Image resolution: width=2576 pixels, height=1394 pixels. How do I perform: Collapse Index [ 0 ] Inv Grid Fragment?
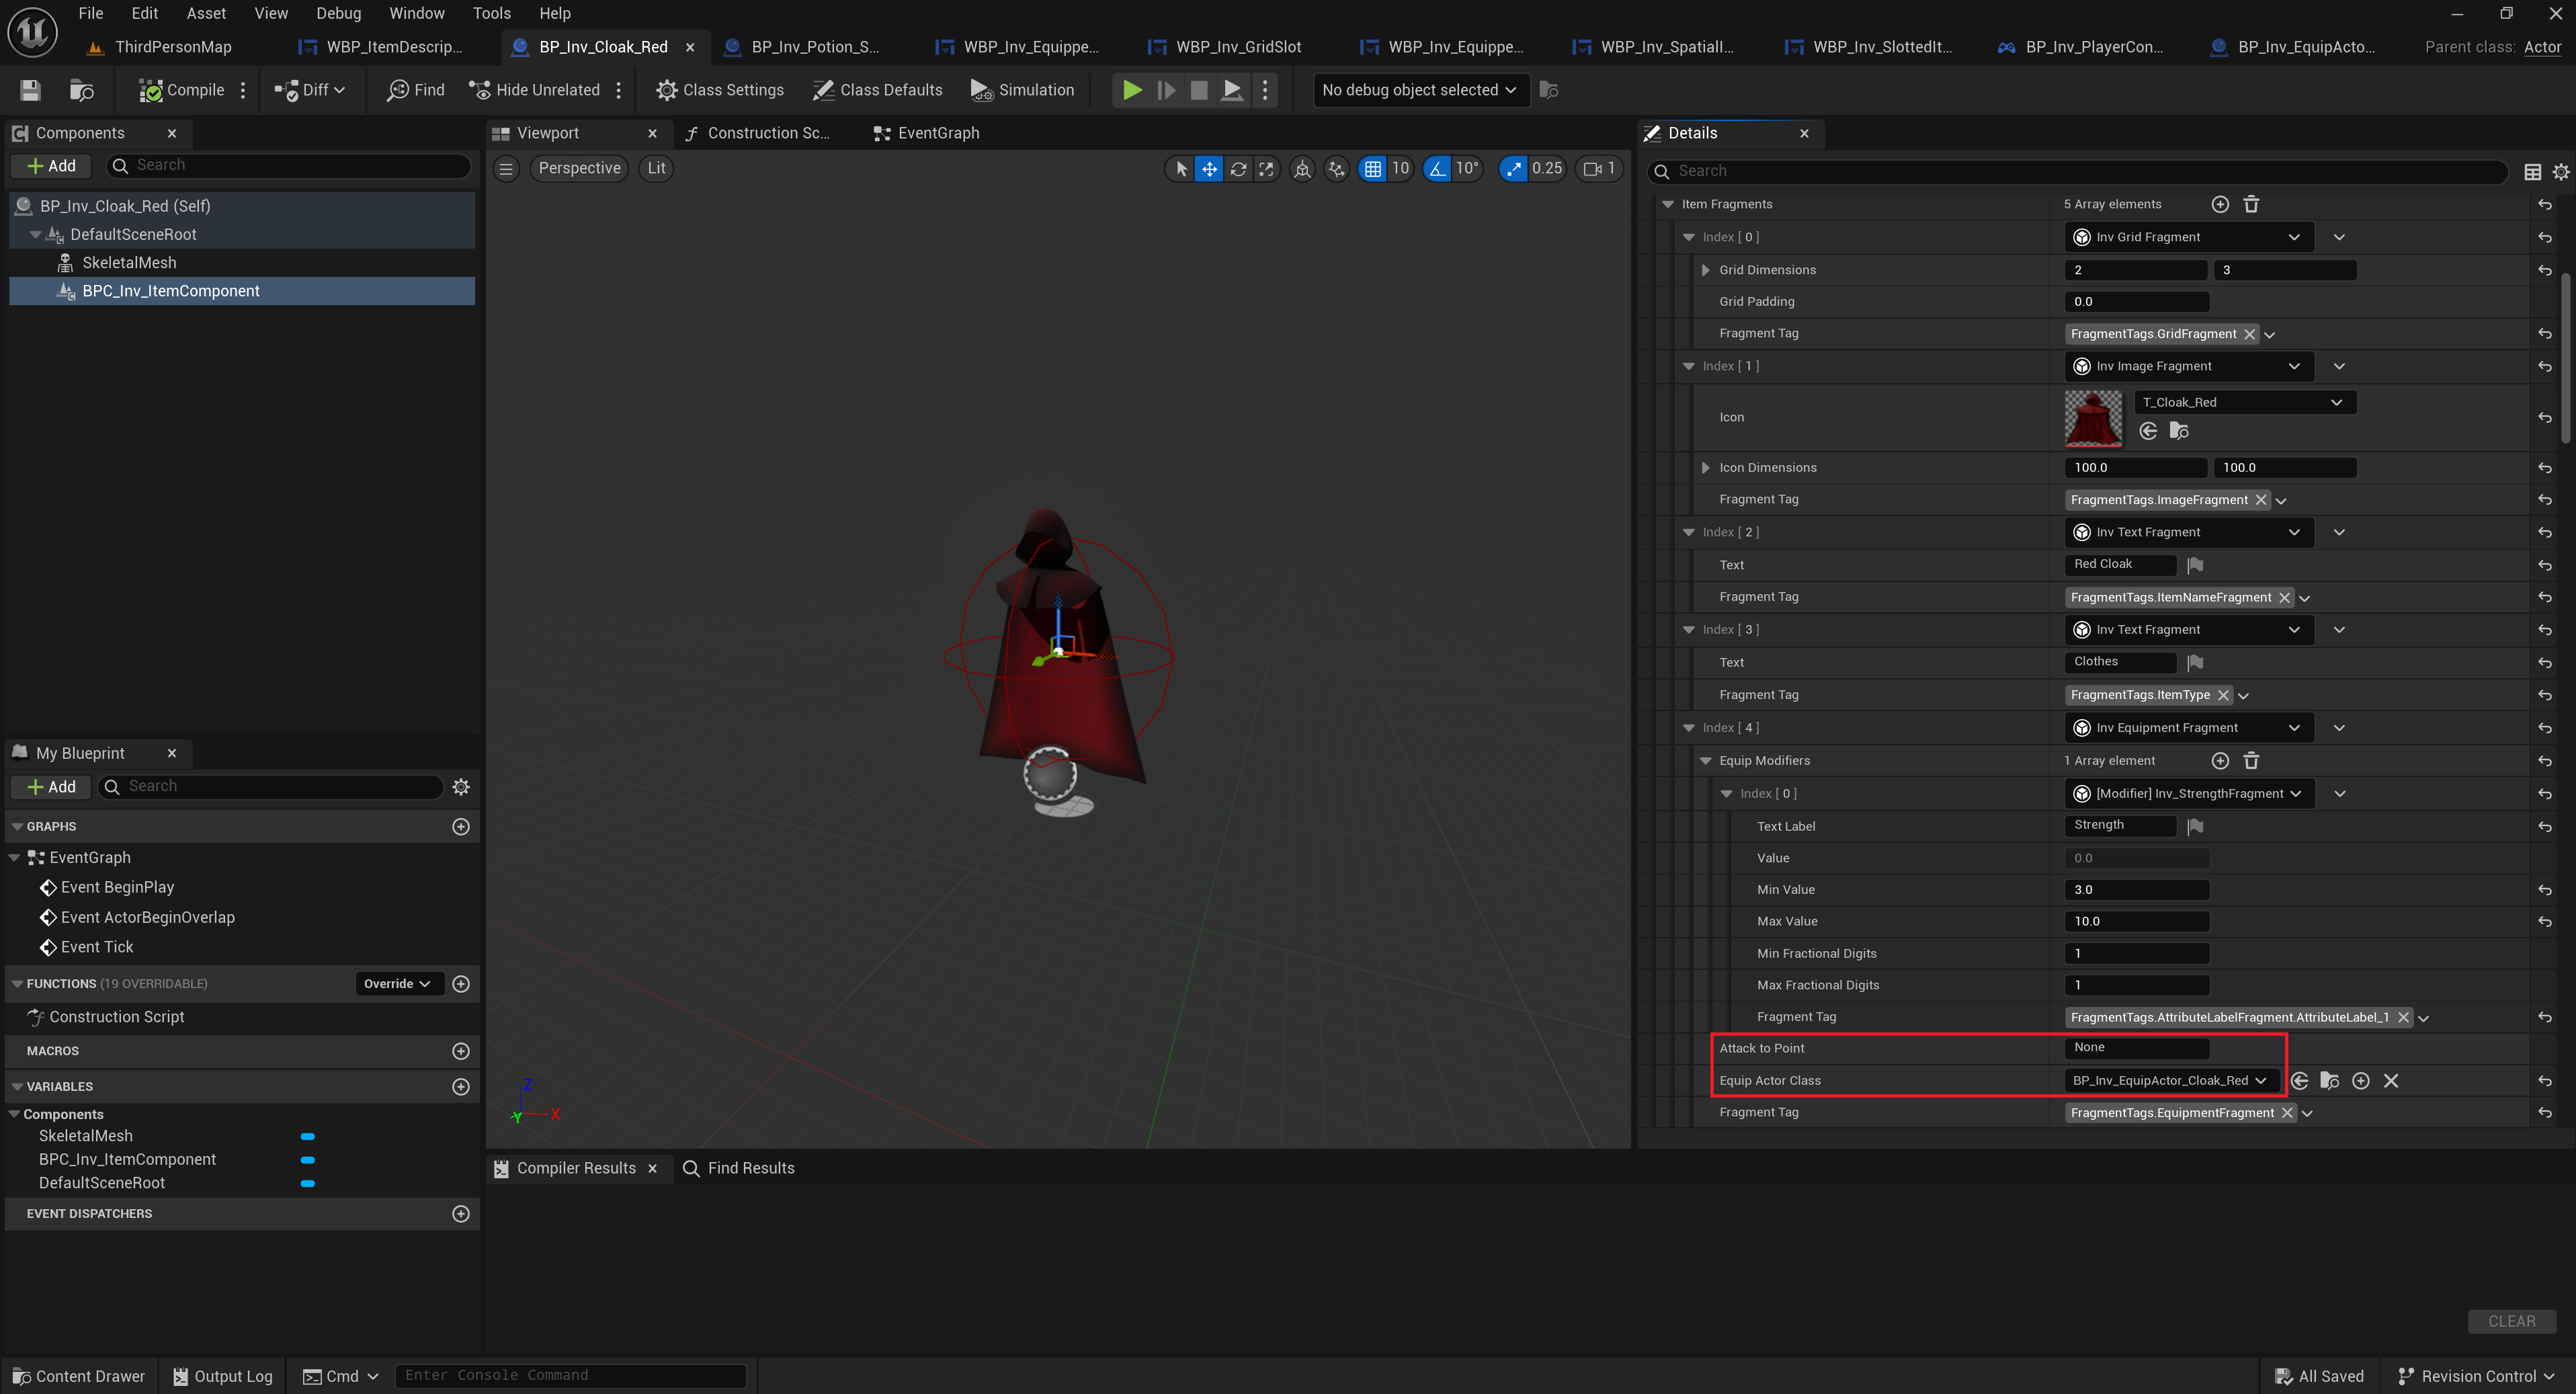[1689, 237]
